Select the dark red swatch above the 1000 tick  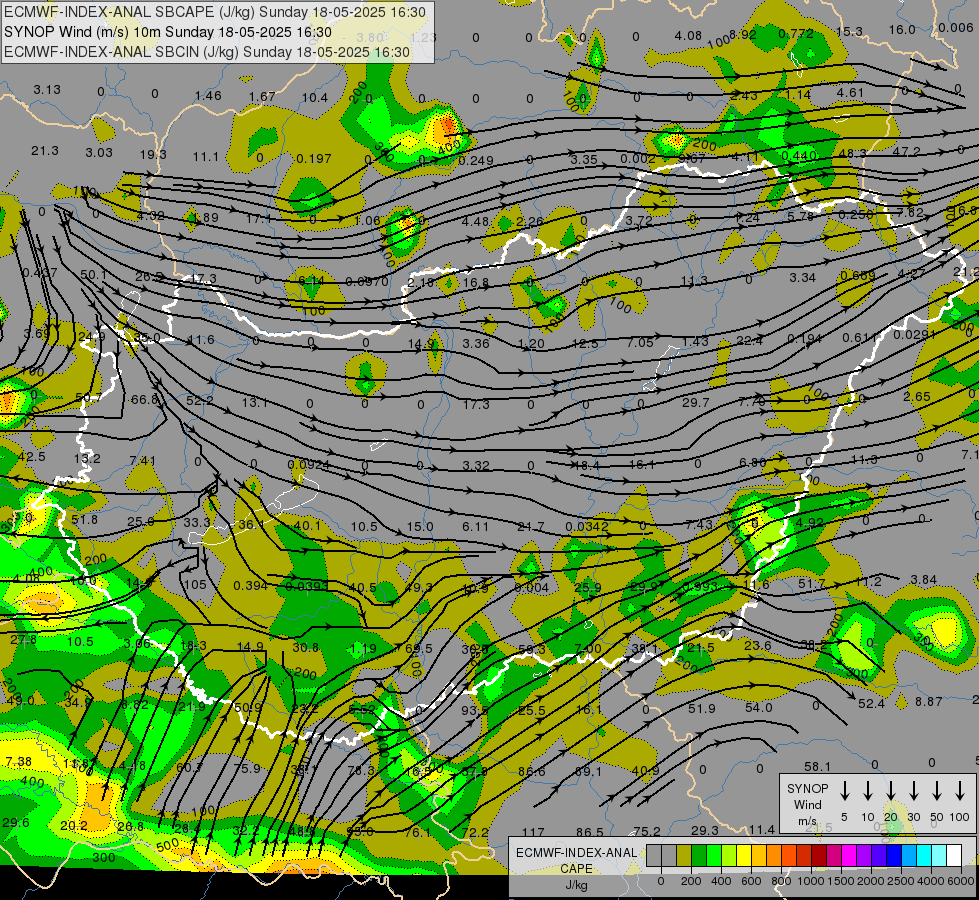pyautogui.click(x=819, y=856)
